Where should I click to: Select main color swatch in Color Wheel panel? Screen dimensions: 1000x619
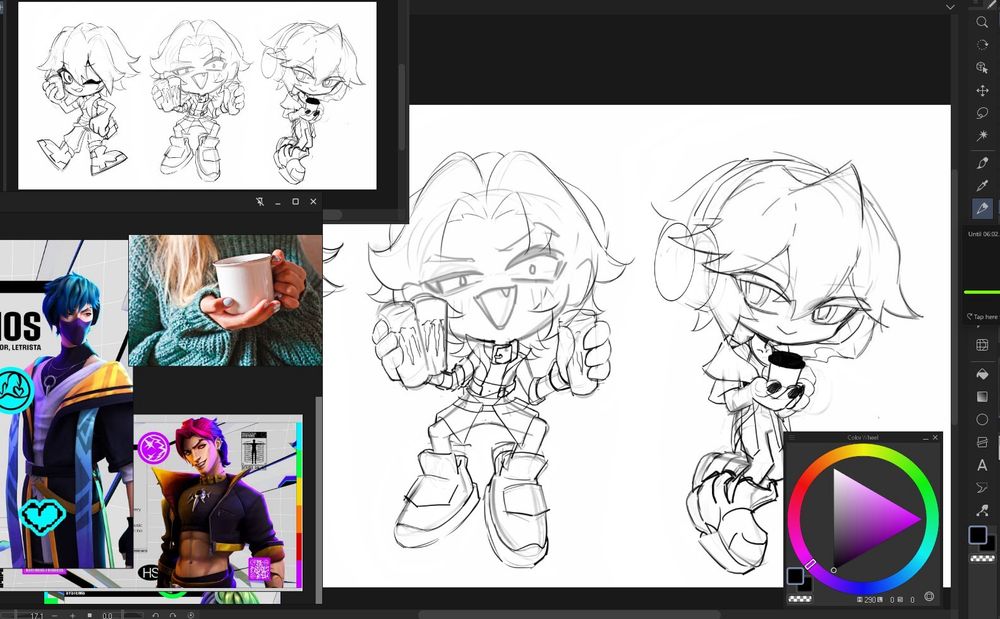pos(795,576)
